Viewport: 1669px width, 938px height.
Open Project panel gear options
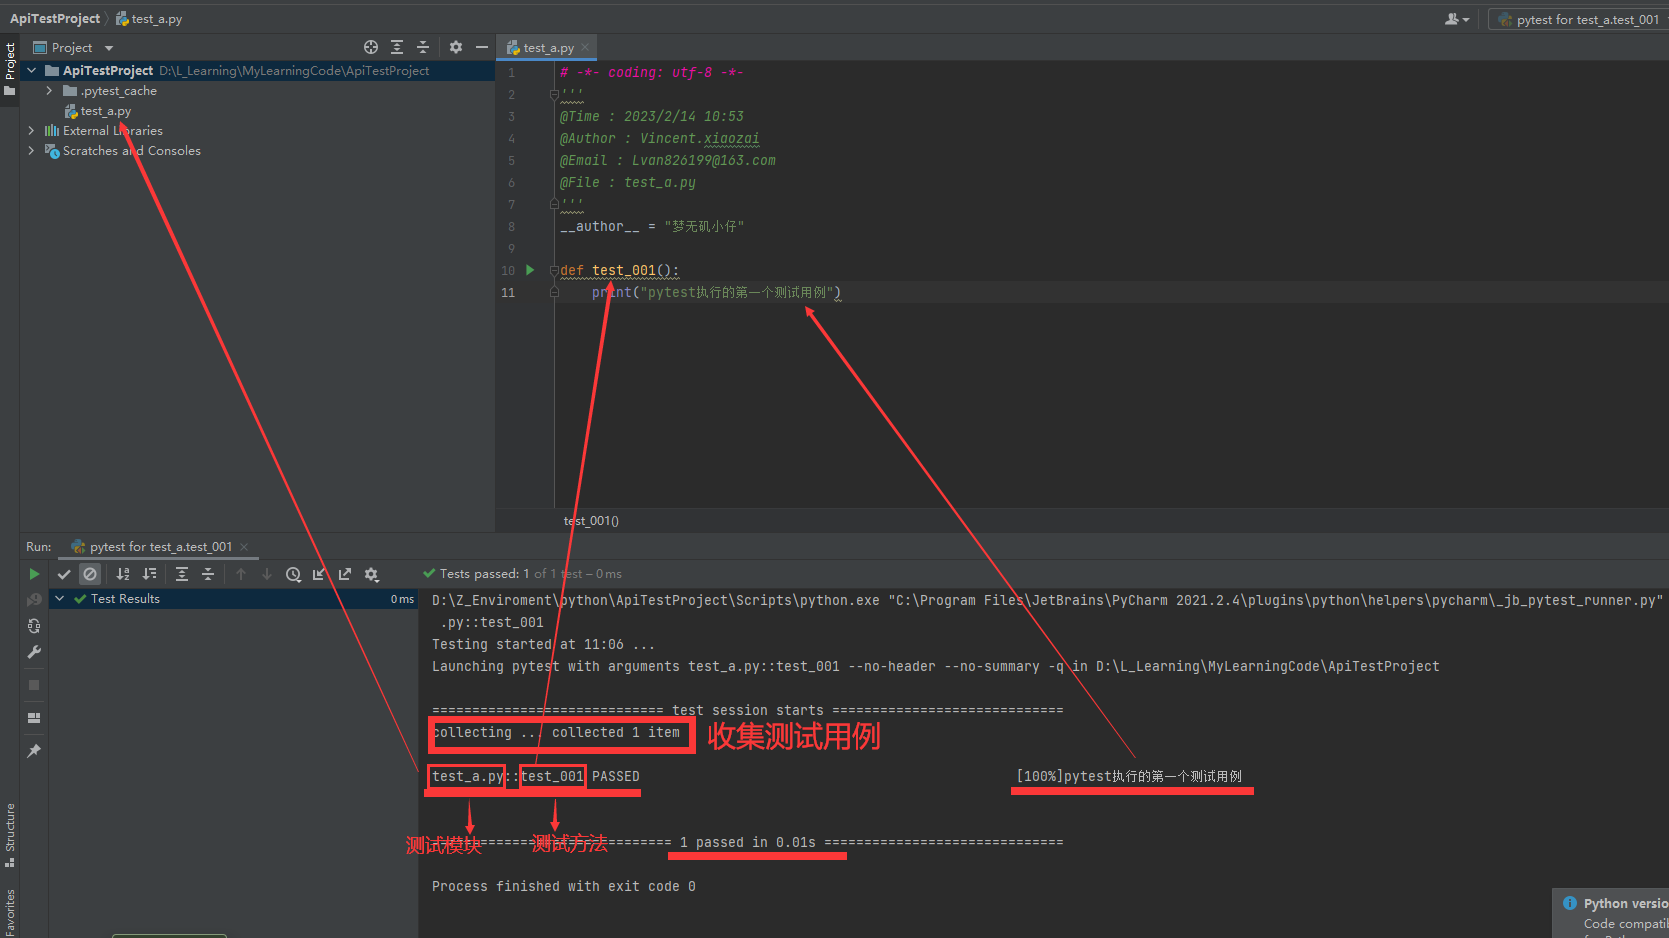point(456,47)
